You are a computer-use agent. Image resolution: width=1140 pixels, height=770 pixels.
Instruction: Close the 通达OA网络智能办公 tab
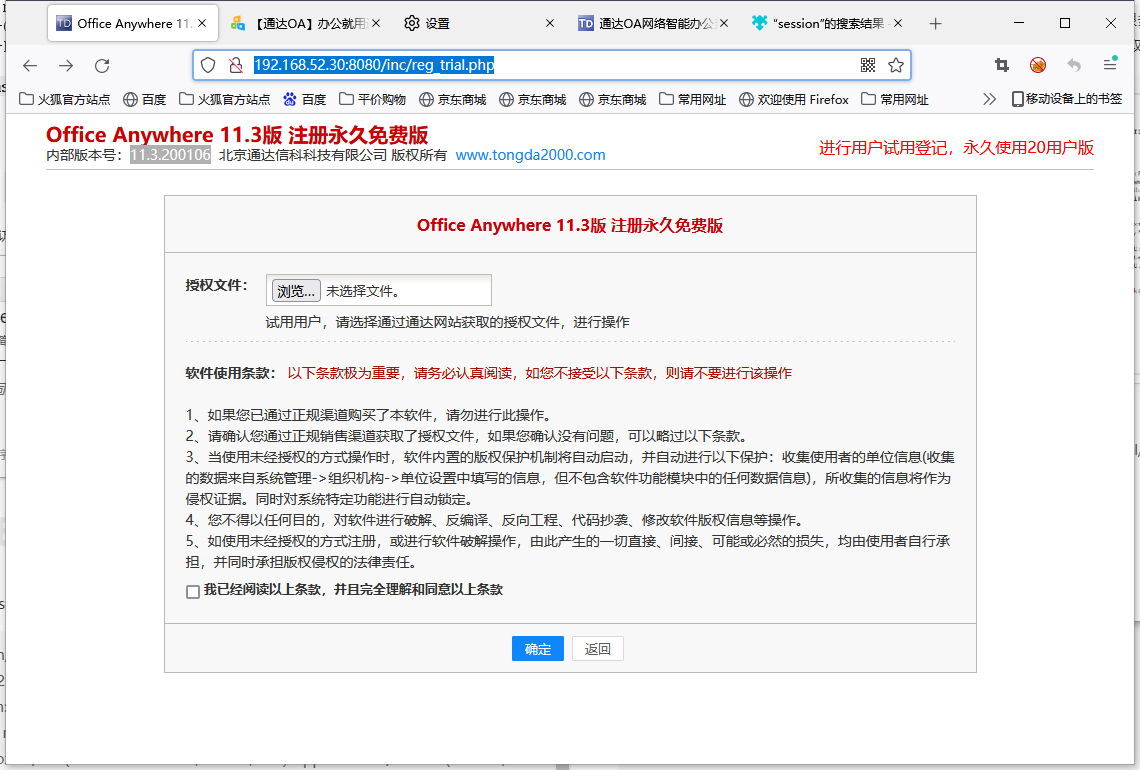click(x=723, y=23)
